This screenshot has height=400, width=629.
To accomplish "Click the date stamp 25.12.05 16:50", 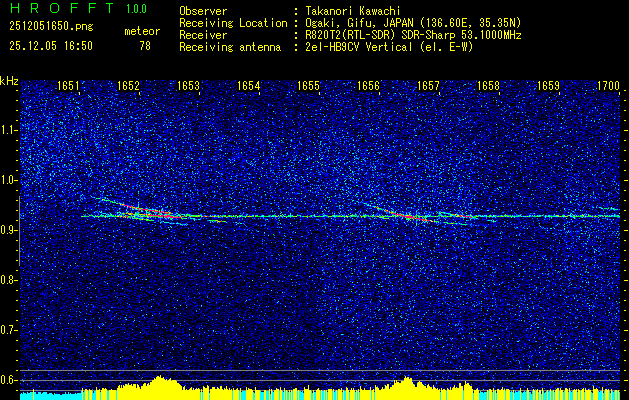I will point(51,46).
